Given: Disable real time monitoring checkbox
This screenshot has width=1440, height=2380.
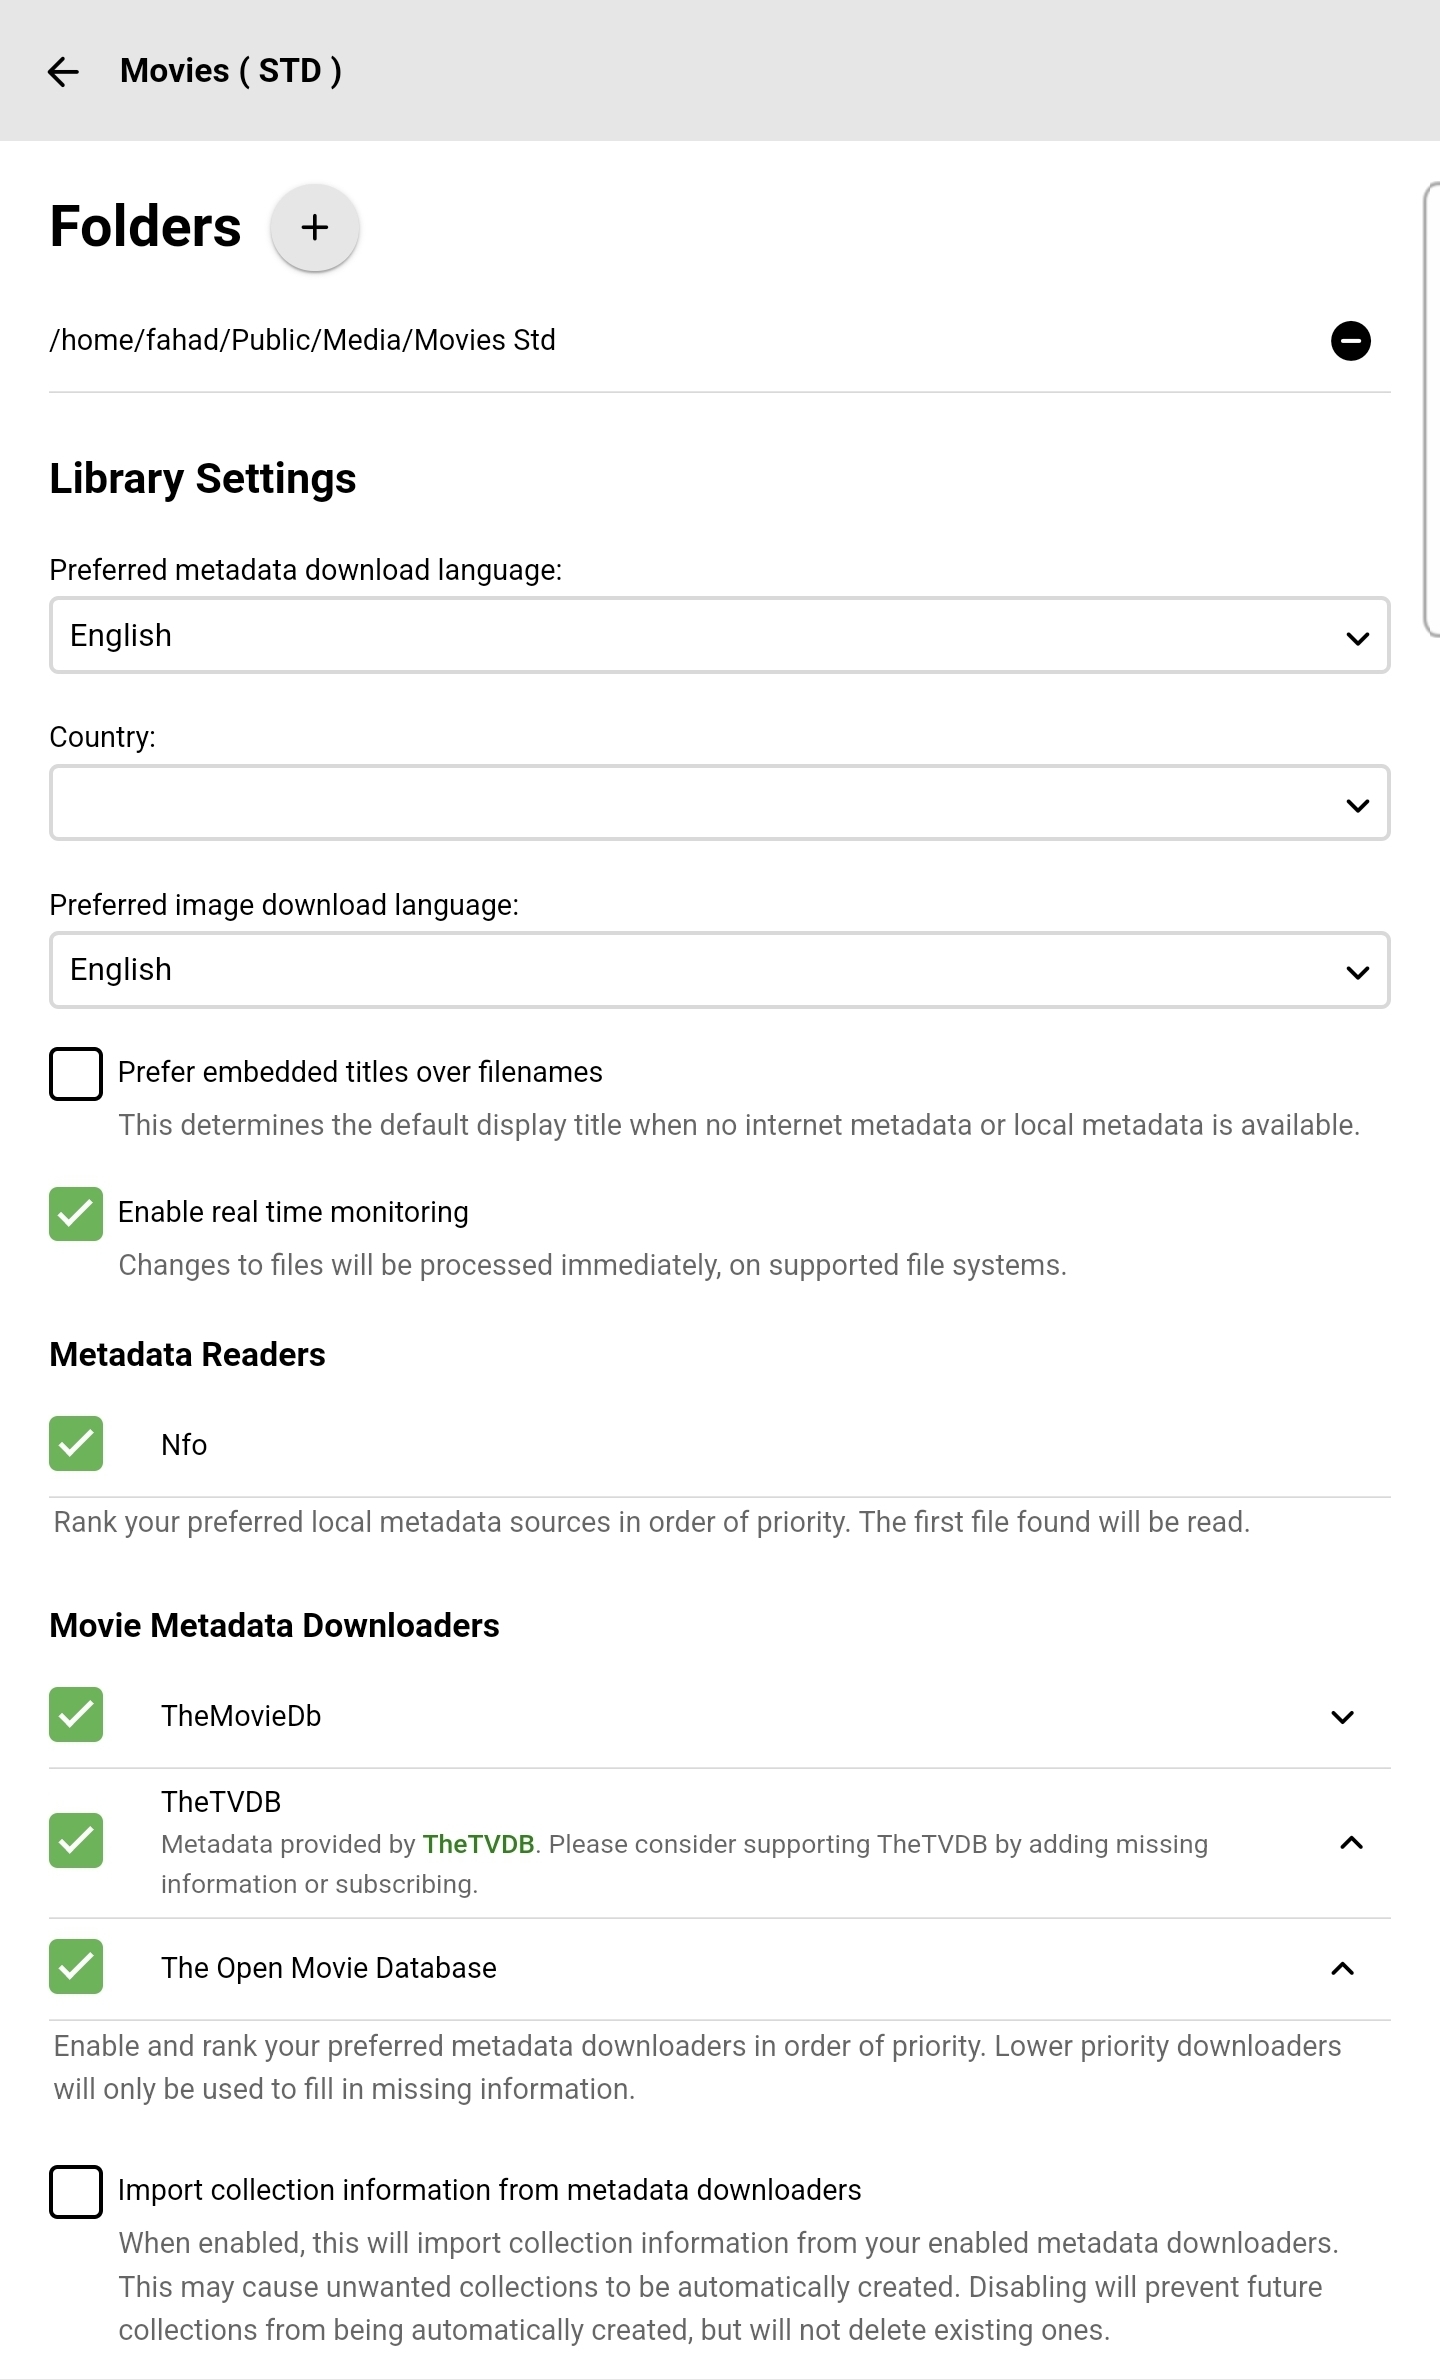Looking at the screenshot, I should click(76, 1214).
